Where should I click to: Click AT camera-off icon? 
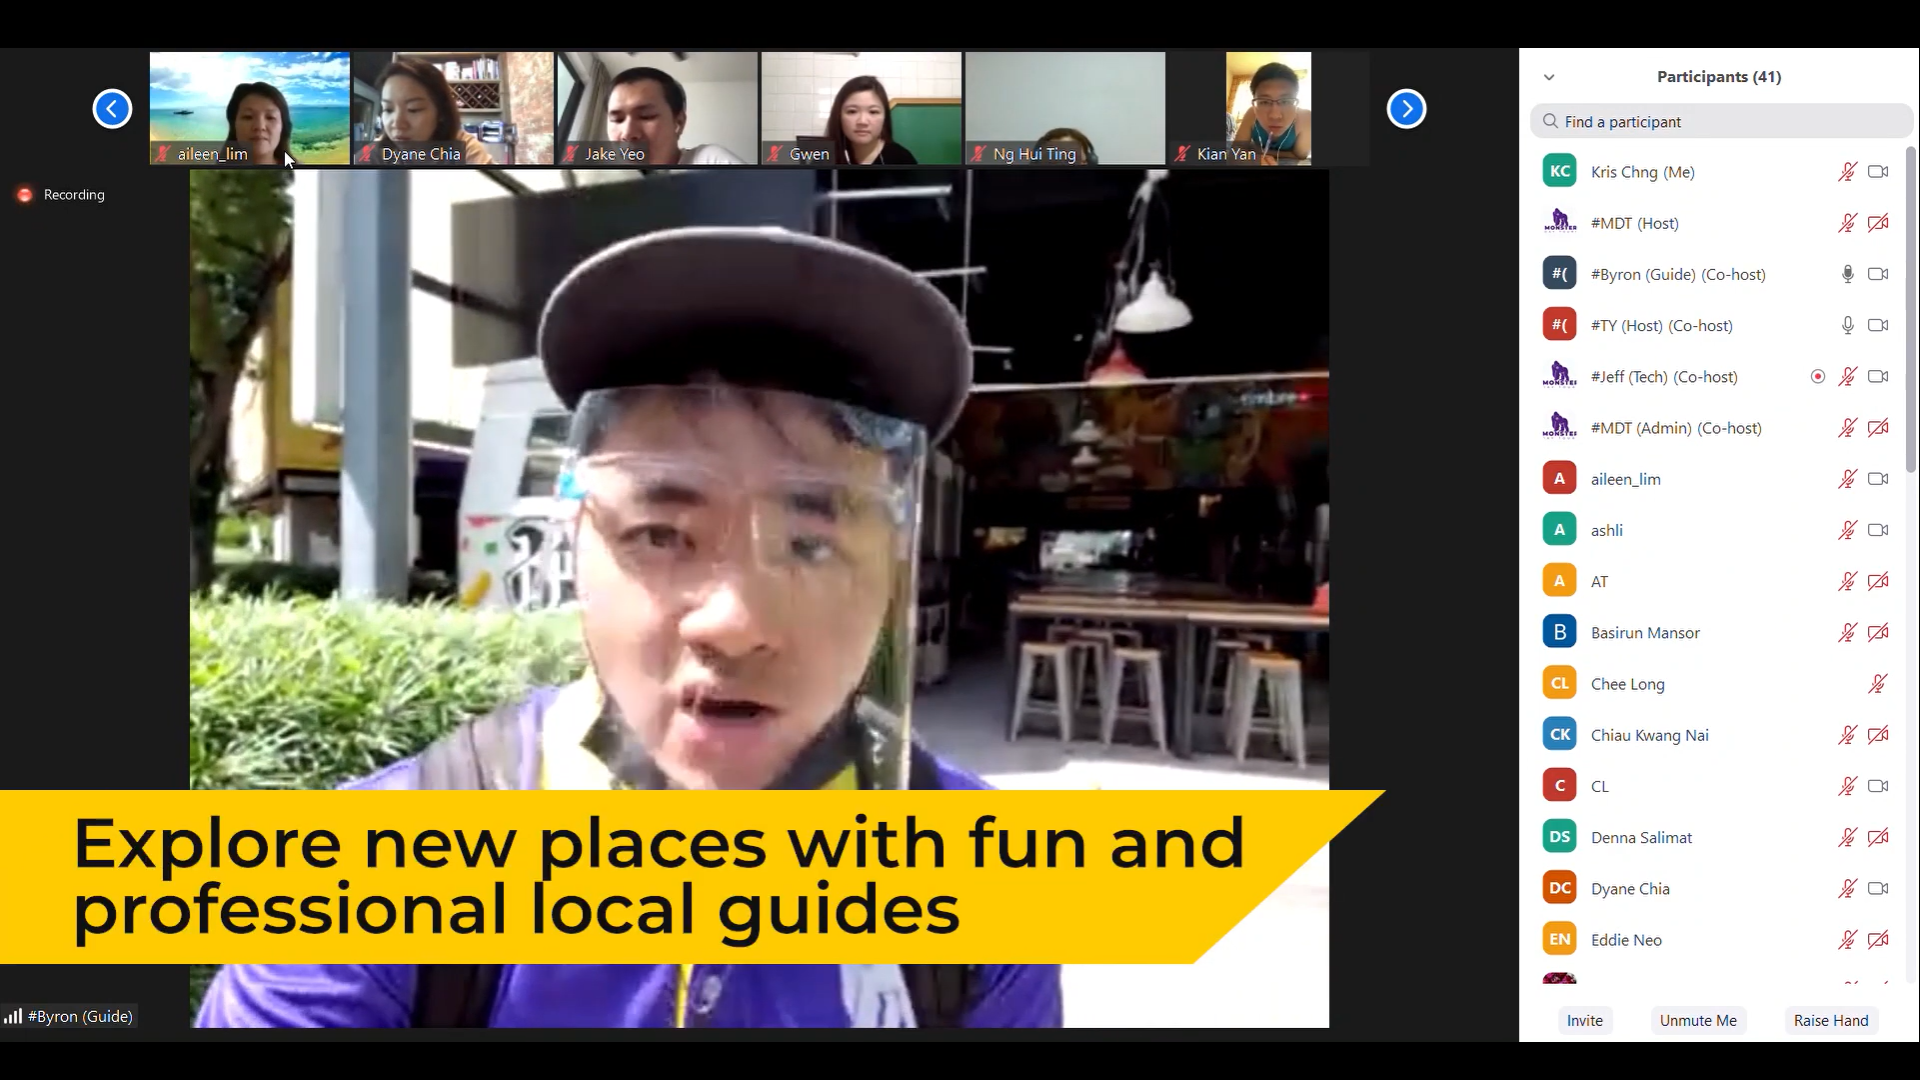pos(1878,581)
